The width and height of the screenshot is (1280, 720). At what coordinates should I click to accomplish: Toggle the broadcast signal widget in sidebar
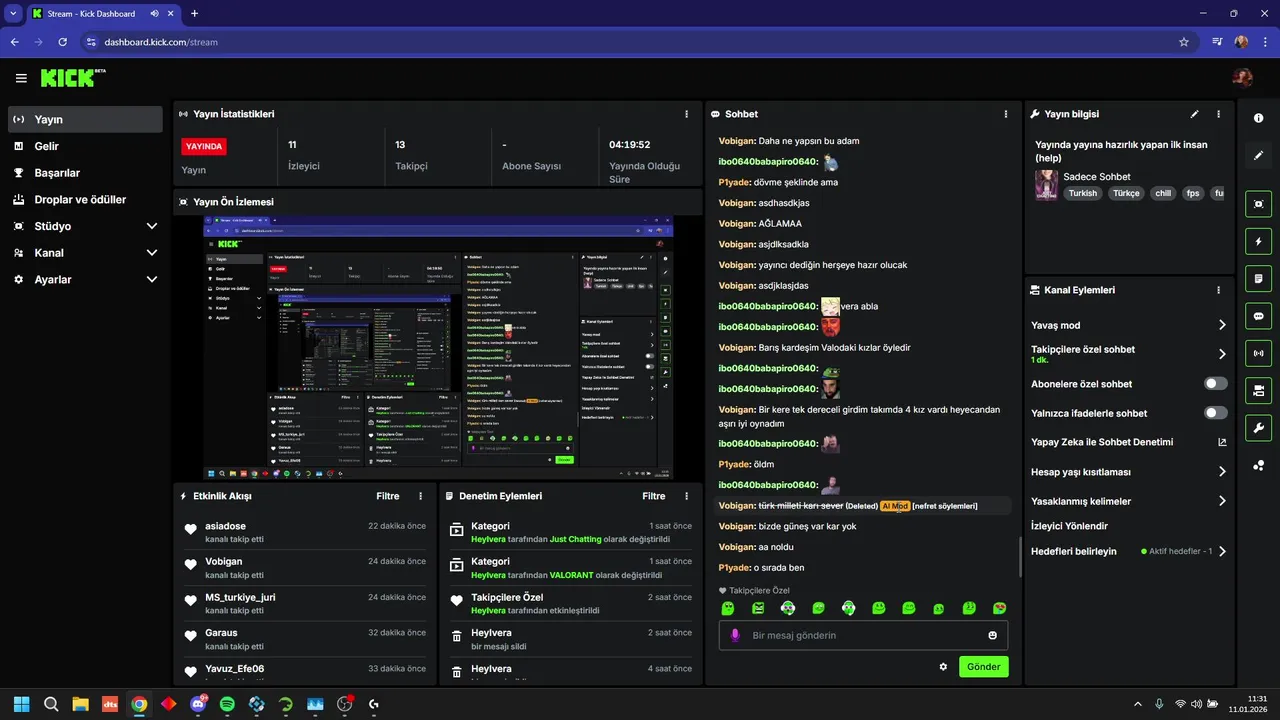[1258, 353]
